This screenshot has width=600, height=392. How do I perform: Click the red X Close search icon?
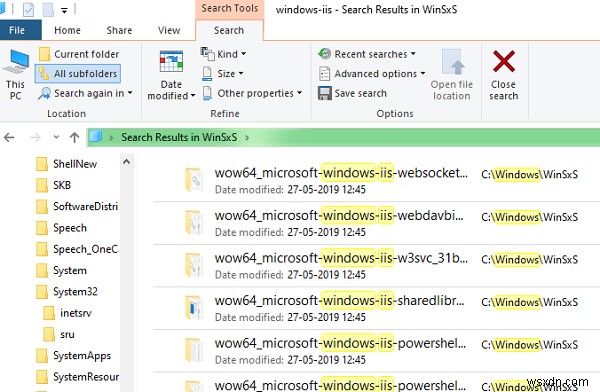[x=504, y=61]
